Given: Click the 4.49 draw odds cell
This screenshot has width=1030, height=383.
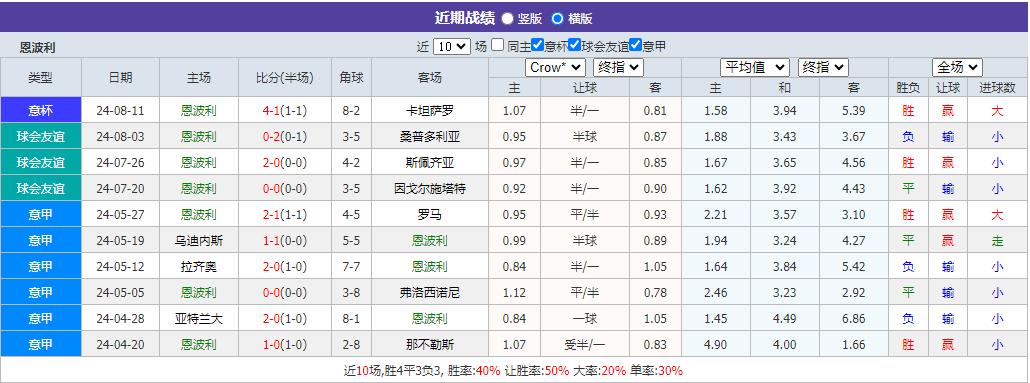Looking at the screenshot, I should pos(784,319).
